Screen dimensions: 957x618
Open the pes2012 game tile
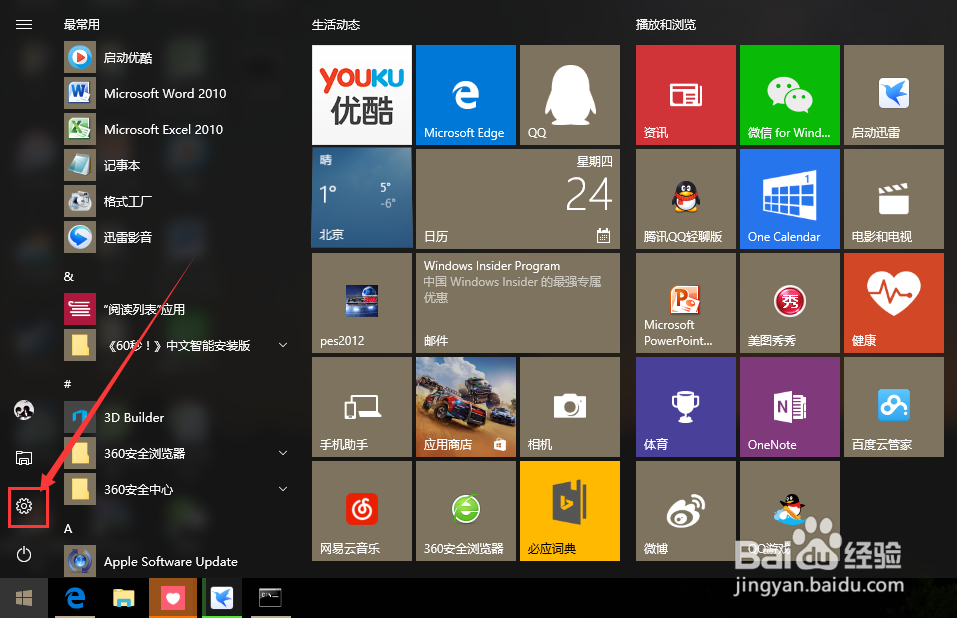click(x=362, y=303)
